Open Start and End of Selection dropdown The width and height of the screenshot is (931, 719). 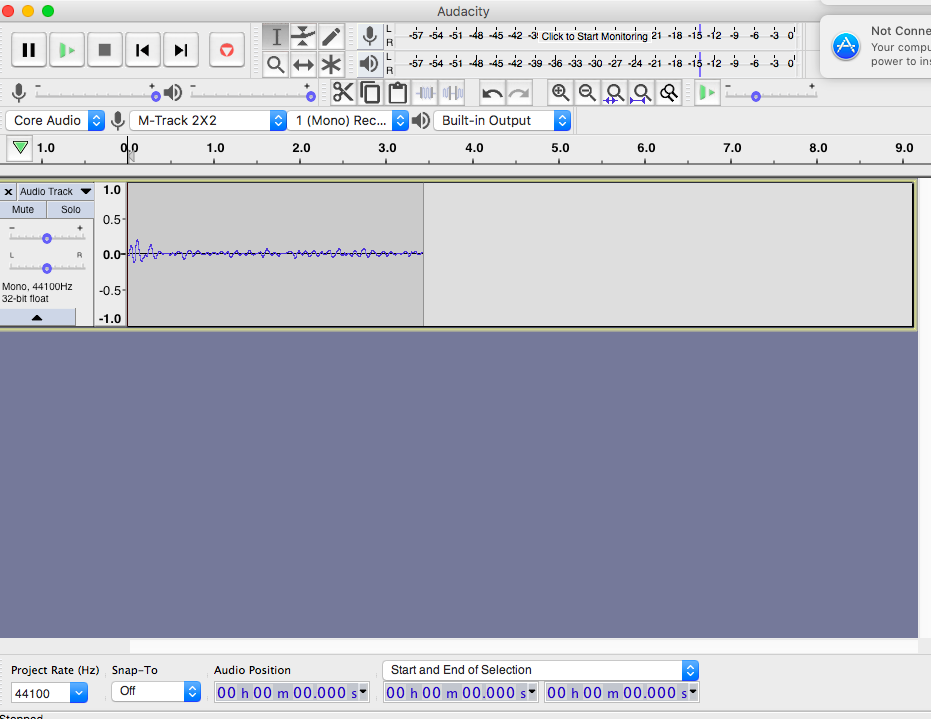coord(540,670)
